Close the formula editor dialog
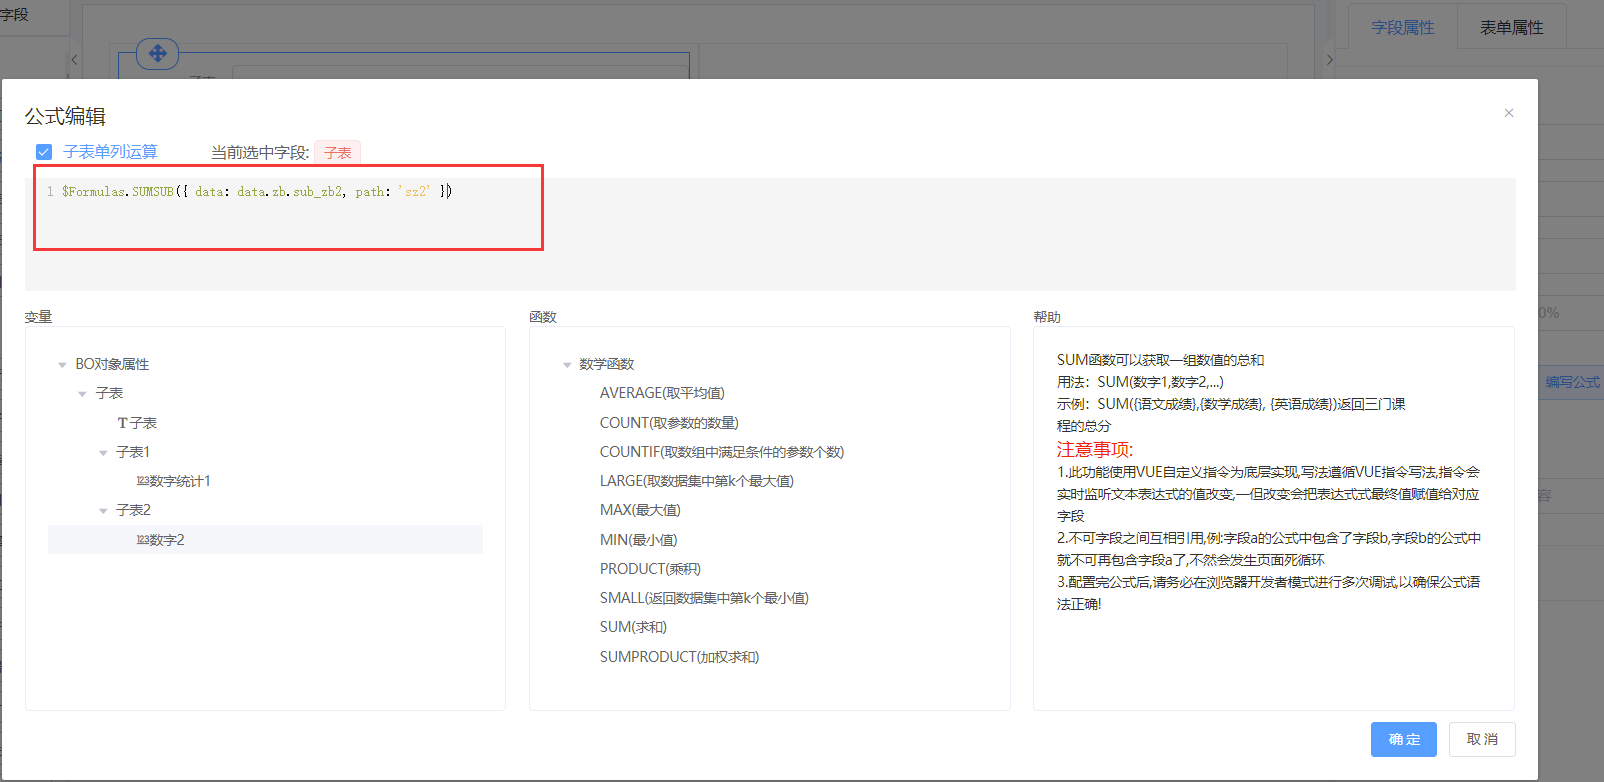1604x782 pixels. [1508, 113]
